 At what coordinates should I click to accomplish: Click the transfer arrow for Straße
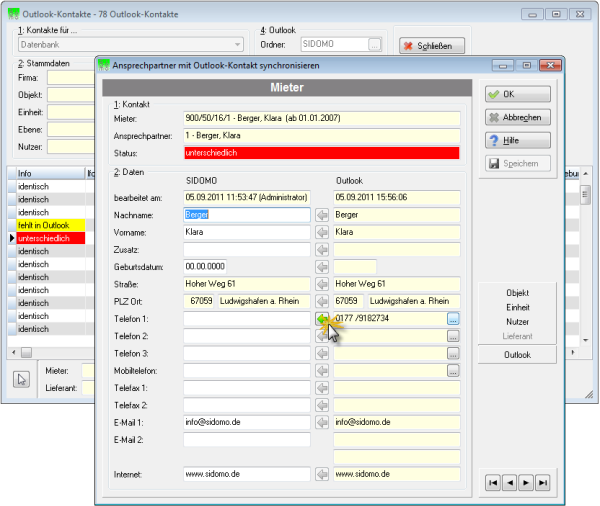[x=322, y=284]
